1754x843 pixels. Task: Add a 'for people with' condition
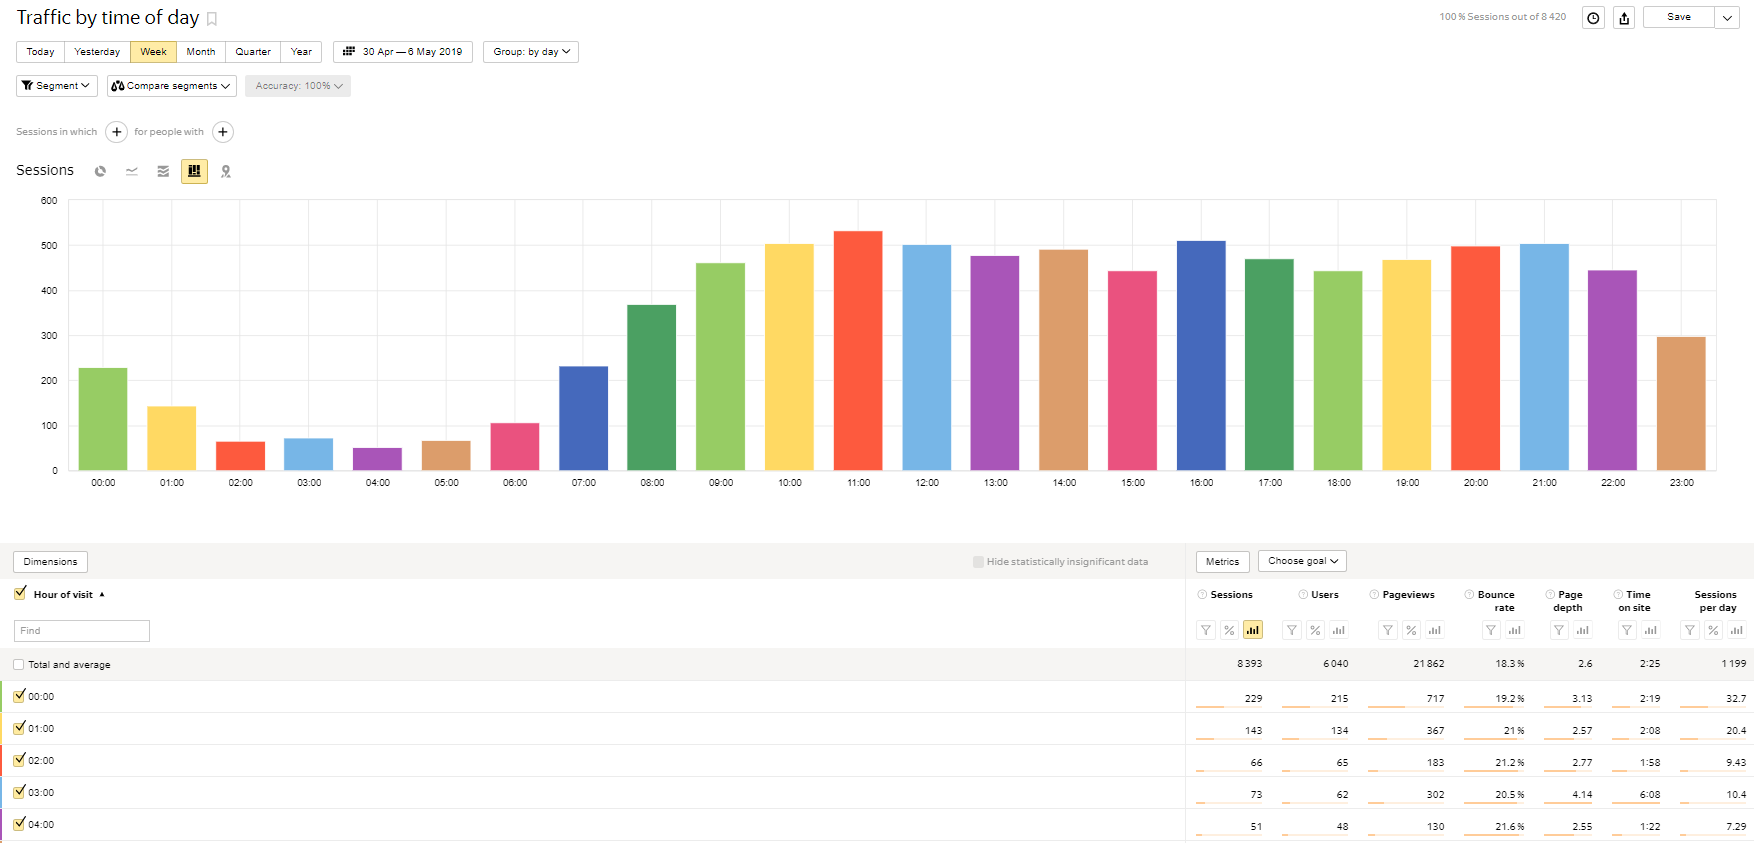tap(223, 132)
